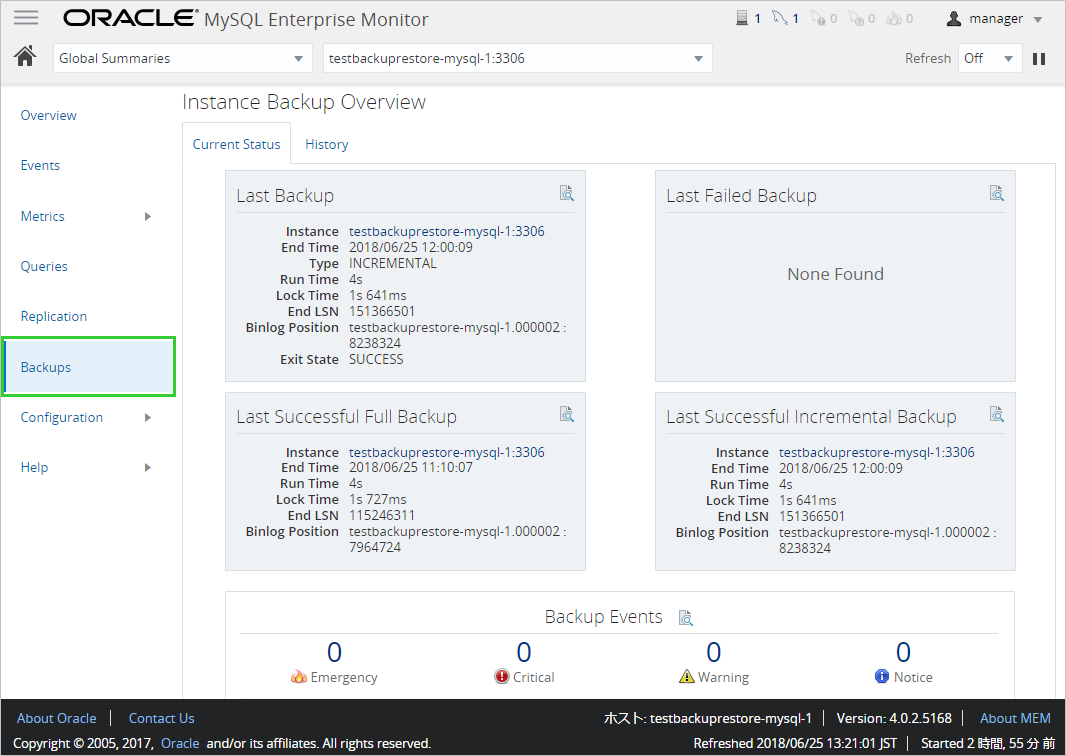Open instance link in Last Backup panel

447,231
